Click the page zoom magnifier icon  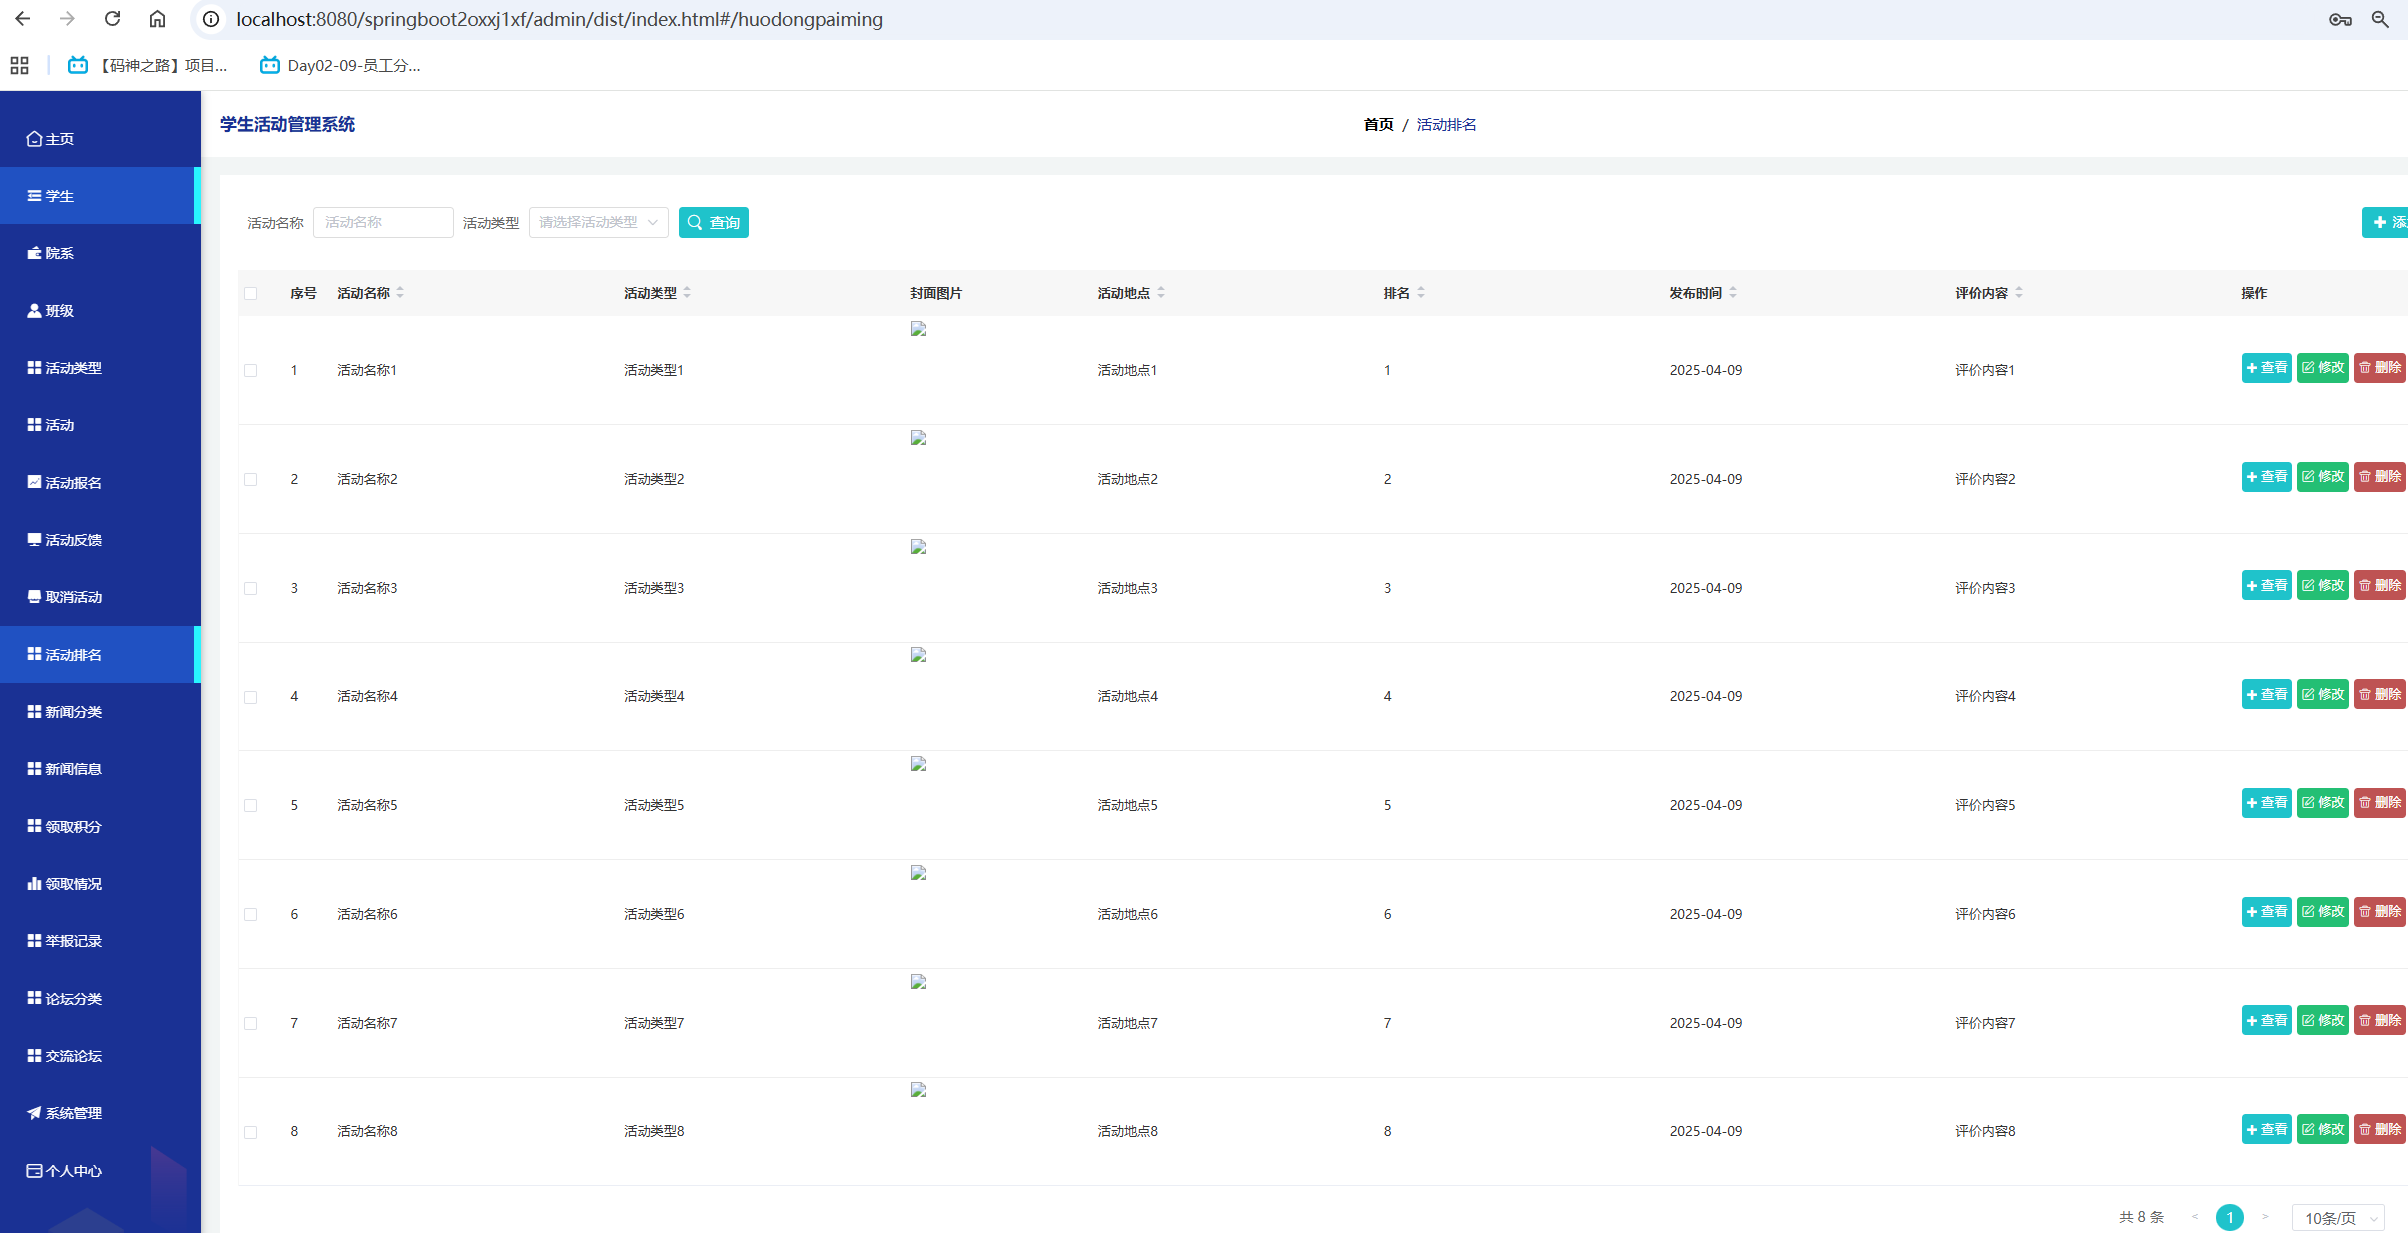pyautogui.click(x=2380, y=19)
